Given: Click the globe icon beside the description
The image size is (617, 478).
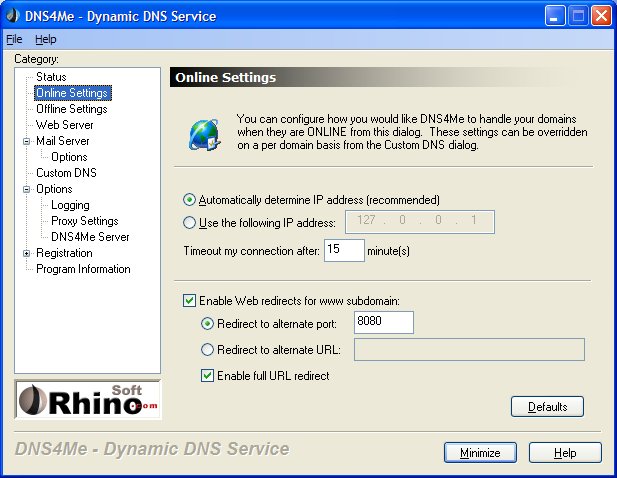Looking at the screenshot, I should click(204, 135).
